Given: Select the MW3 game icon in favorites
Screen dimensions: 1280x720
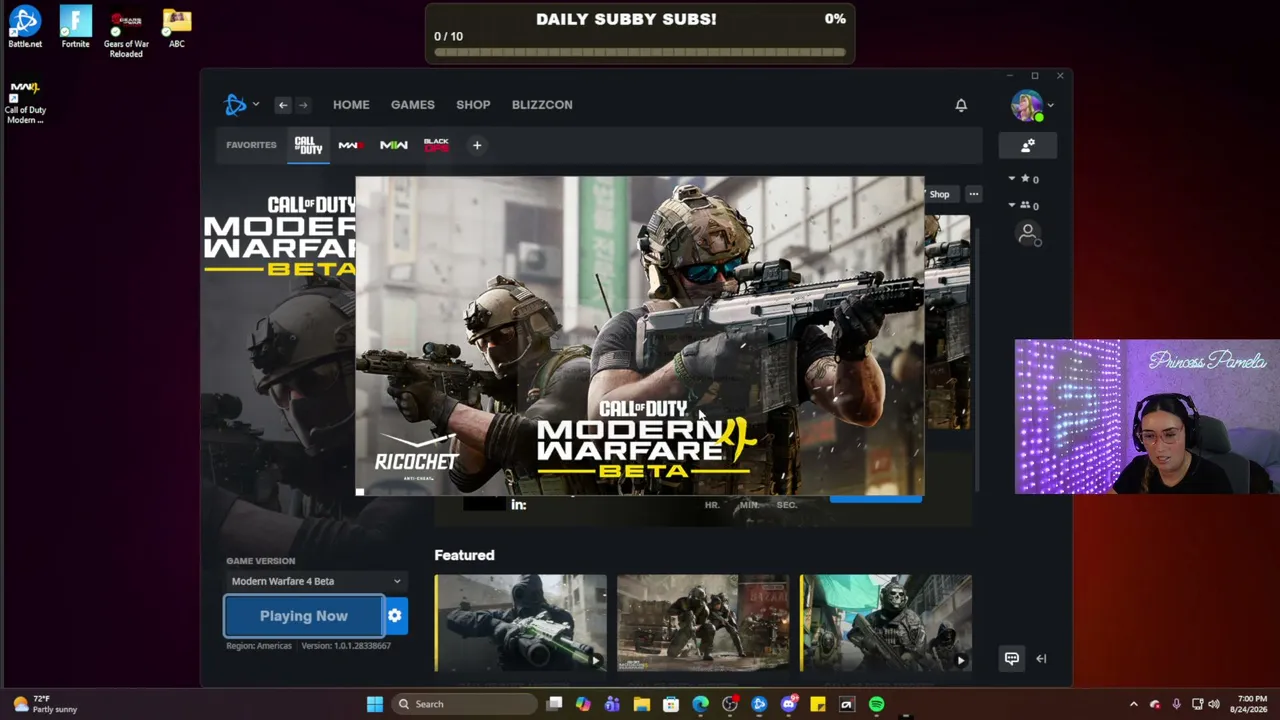Looking at the screenshot, I should pyautogui.click(x=350, y=146).
